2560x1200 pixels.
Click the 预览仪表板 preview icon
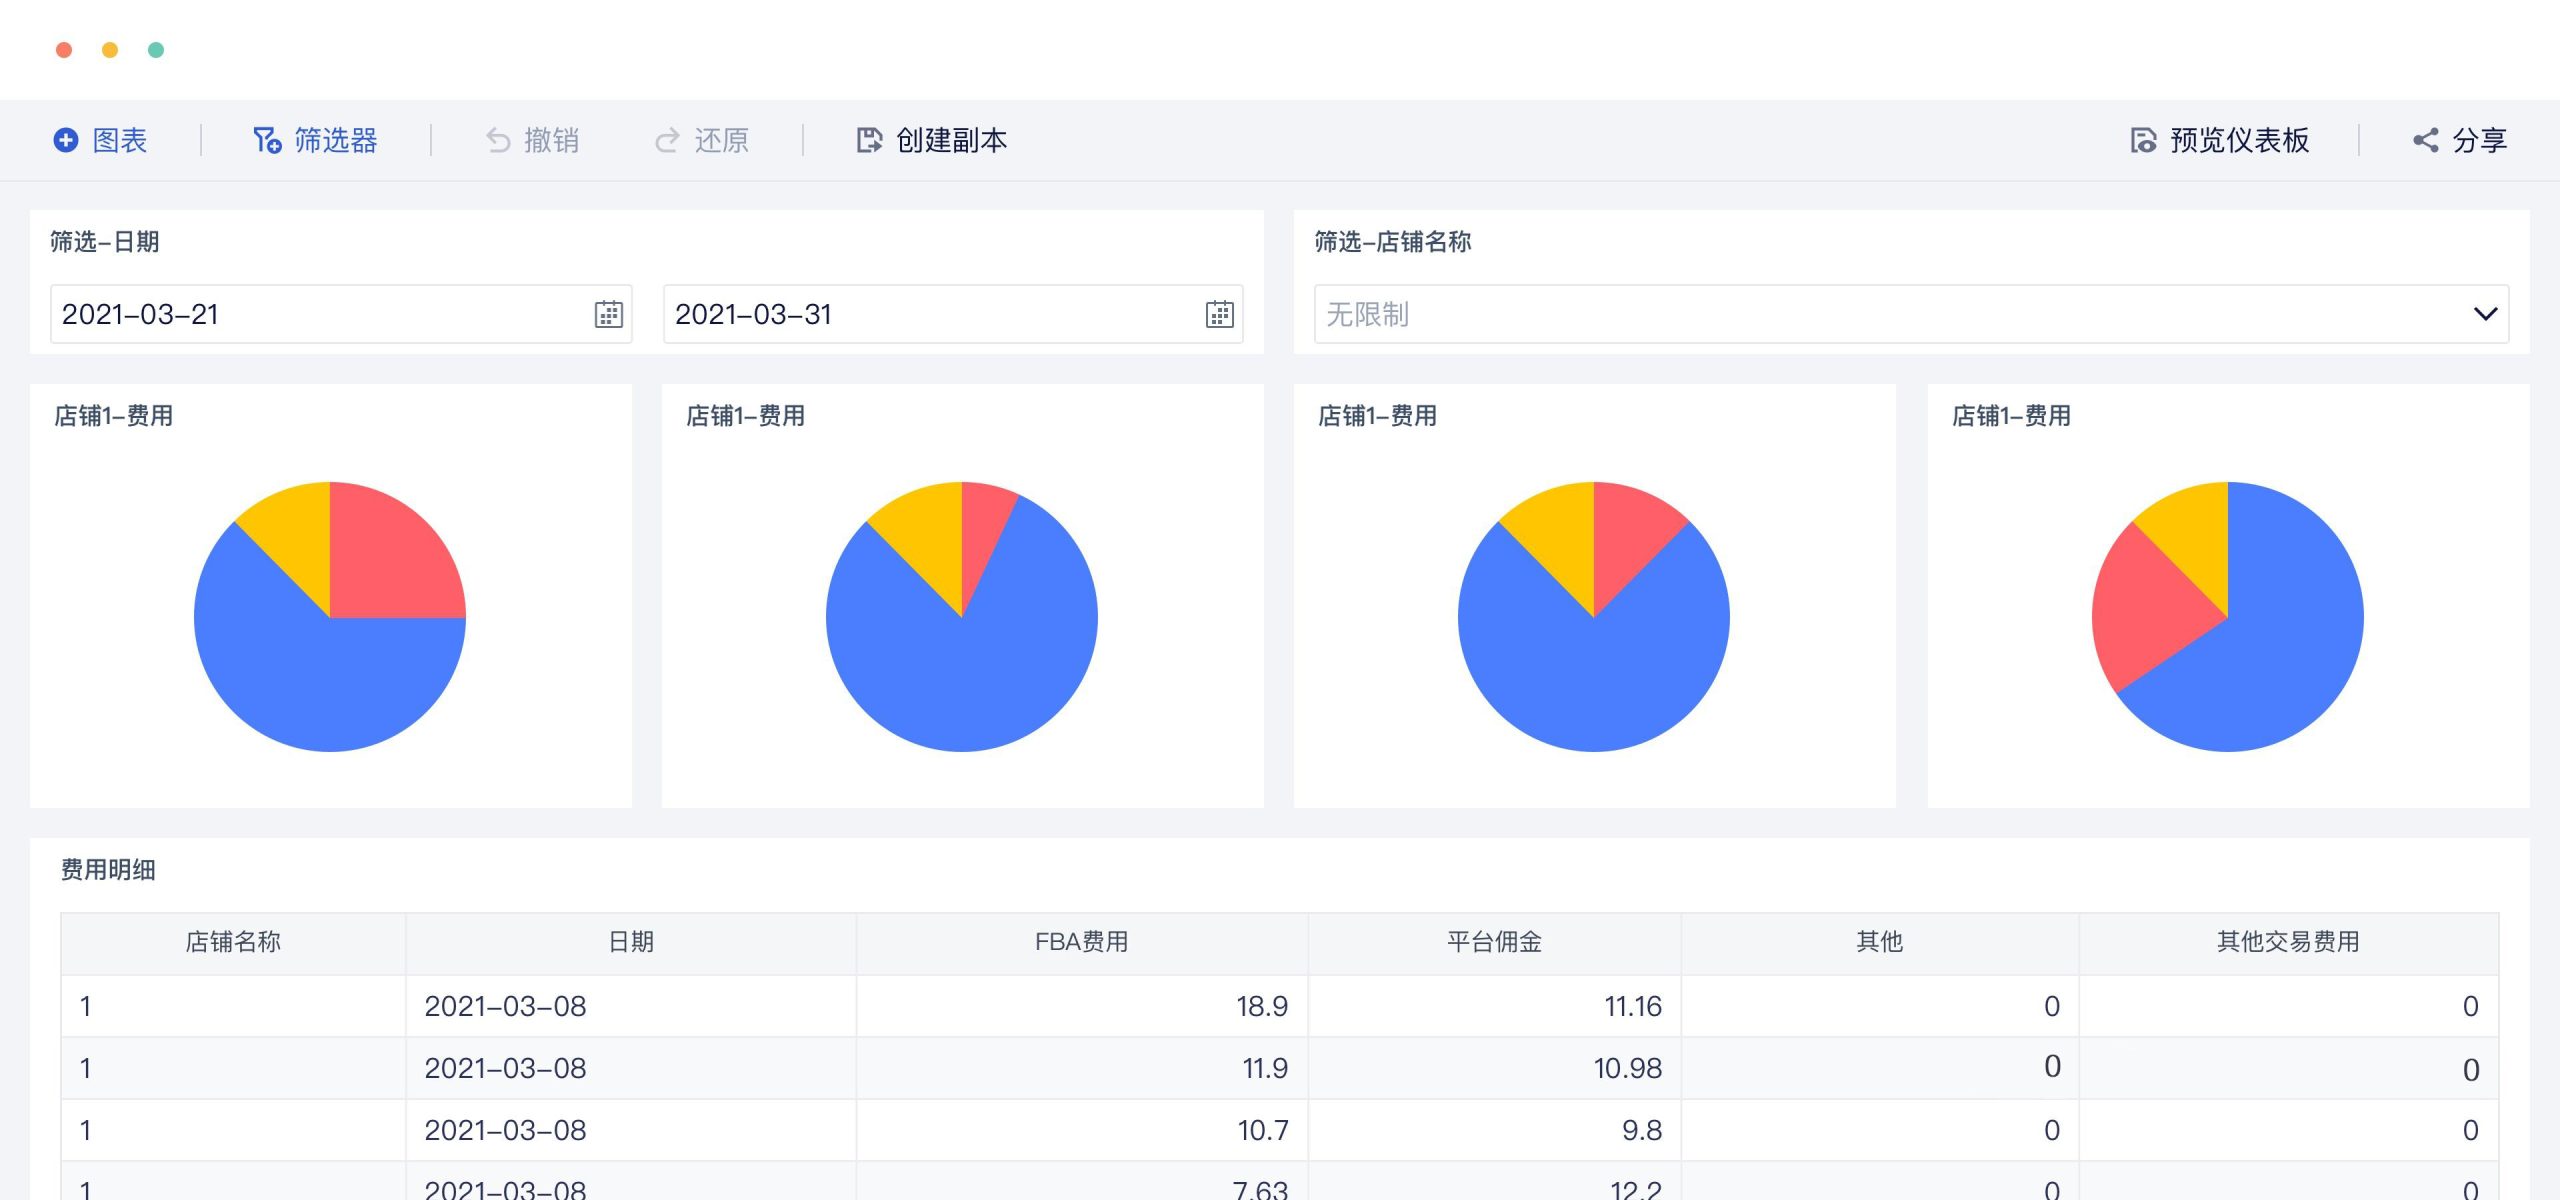coord(2143,140)
